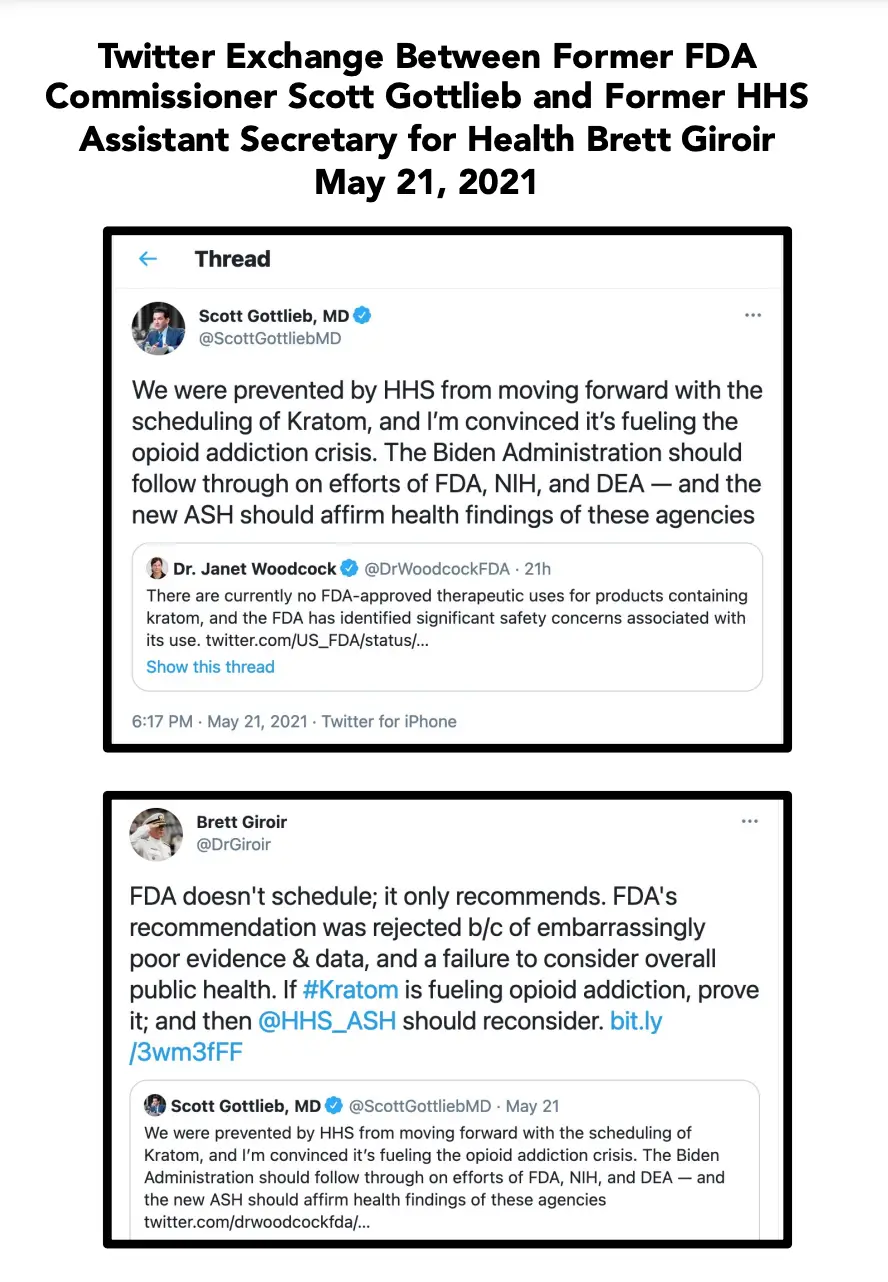
Task: Open @ScottGottliebMD handle in quoted tweet
Action: pyautogui.click(x=415, y=1105)
